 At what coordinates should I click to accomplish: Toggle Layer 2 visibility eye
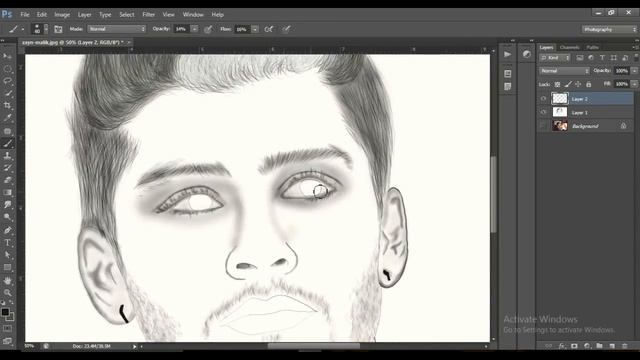[543, 99]
